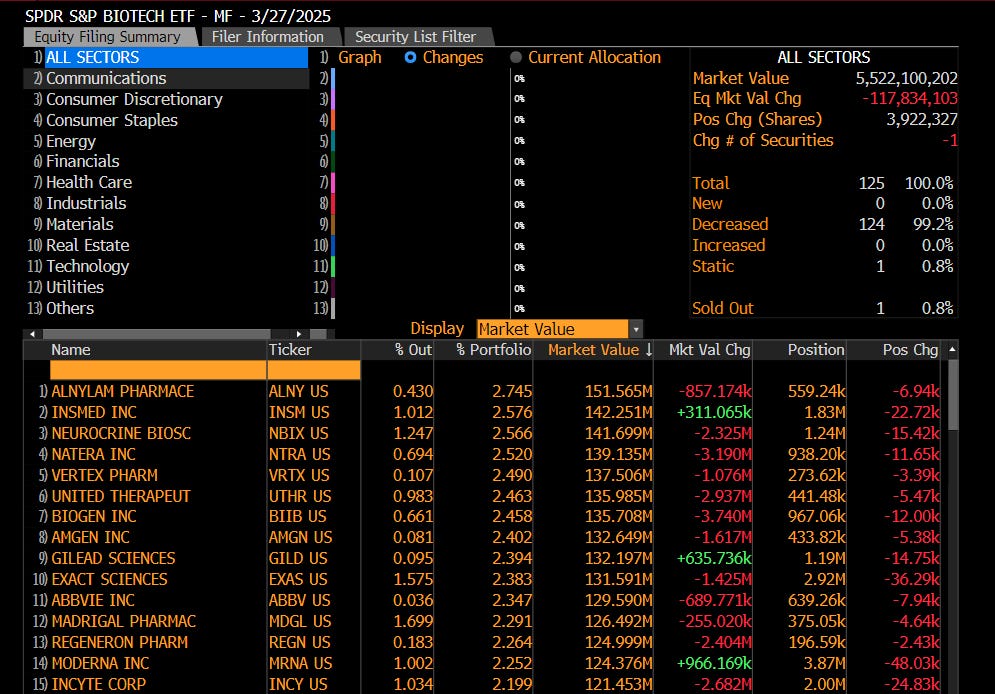The width and height of the screenshot is (995, 694).
Task: Click the Communications color bar in graph
Action: coord(333,78)
